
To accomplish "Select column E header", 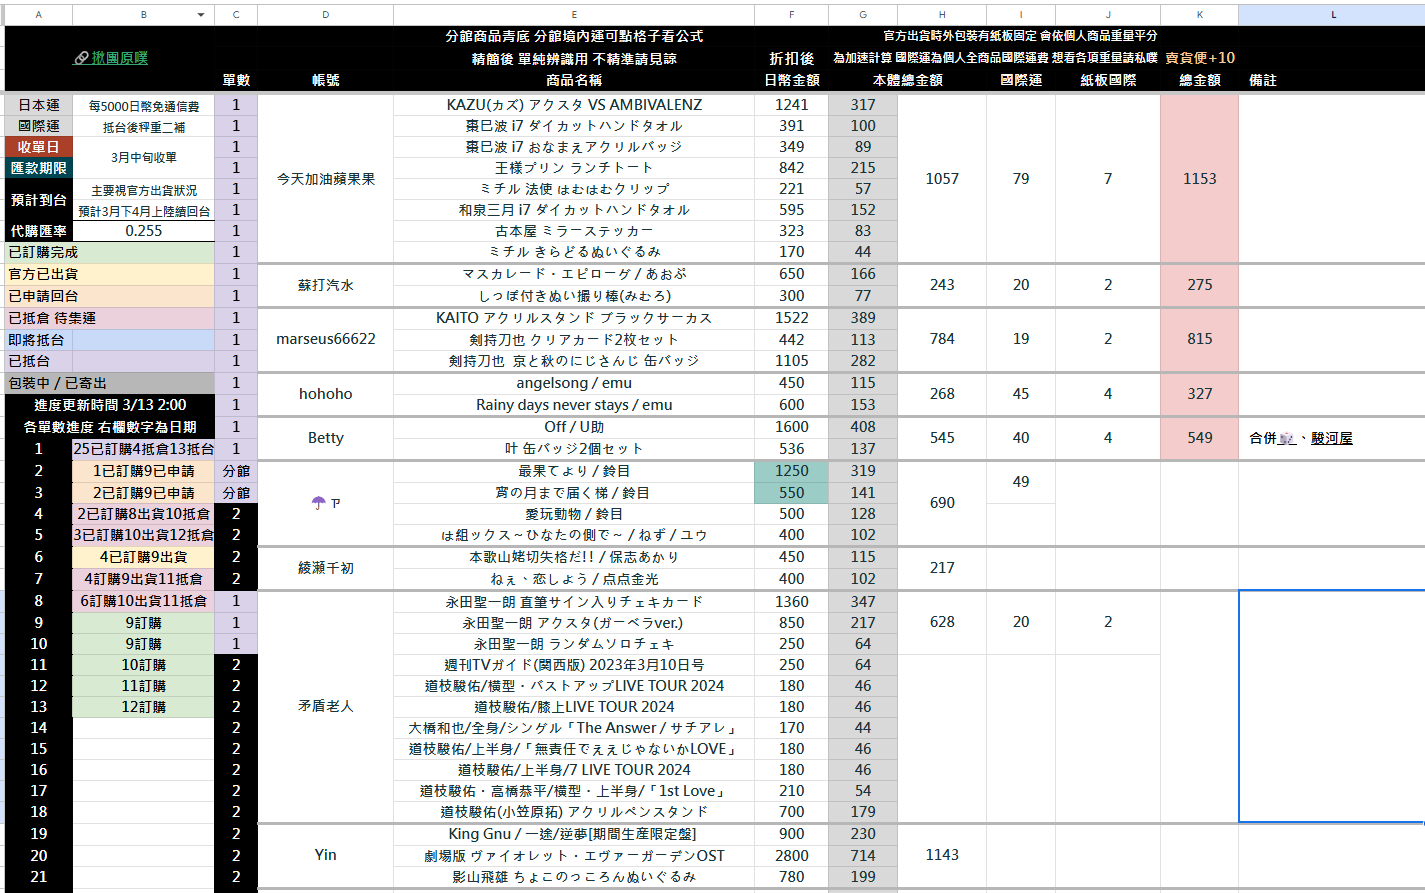I will pyautogui.click(x=574, y=15).
